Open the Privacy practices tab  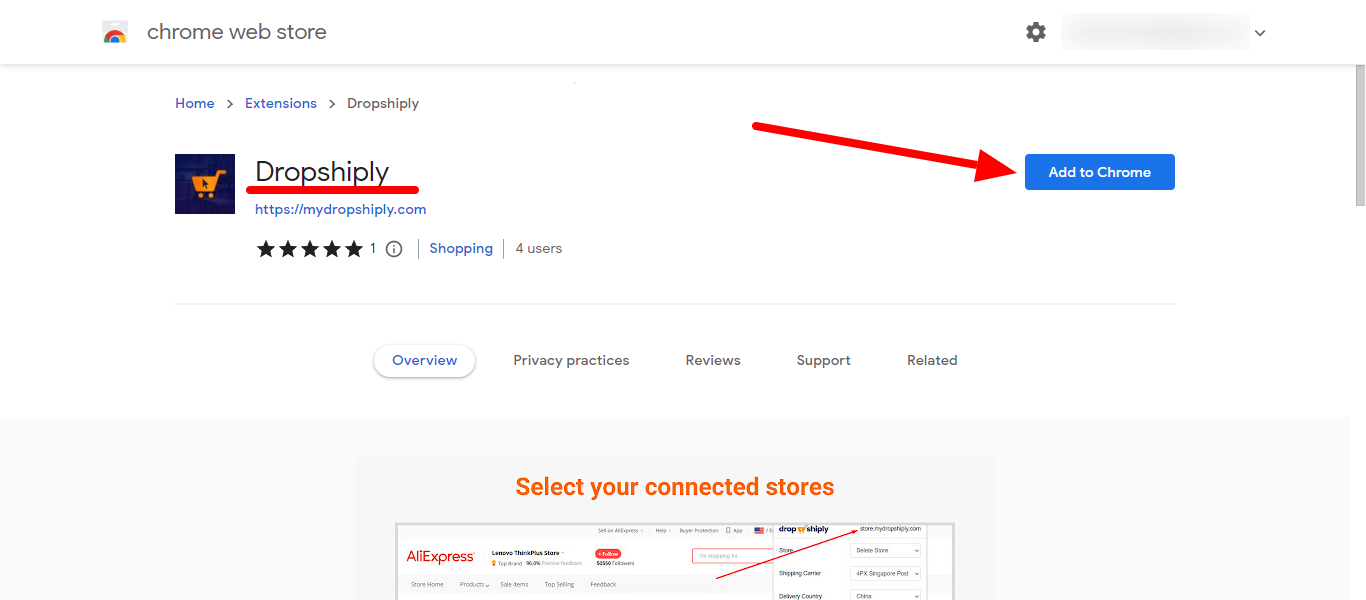[571, 361]
